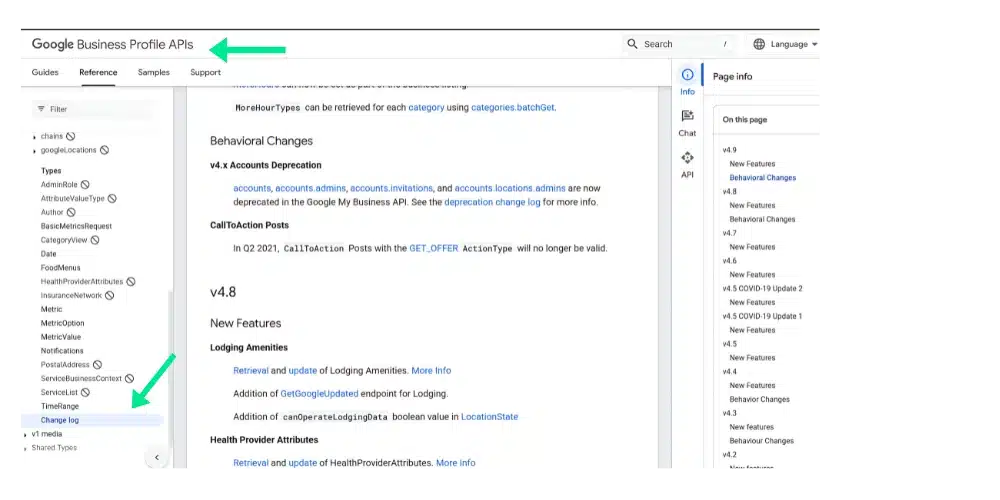Image resolution: width=1000 pixels, height=500 pixels.
Task: Switch to the Guides tab
Action: click(x=45, y=72)
